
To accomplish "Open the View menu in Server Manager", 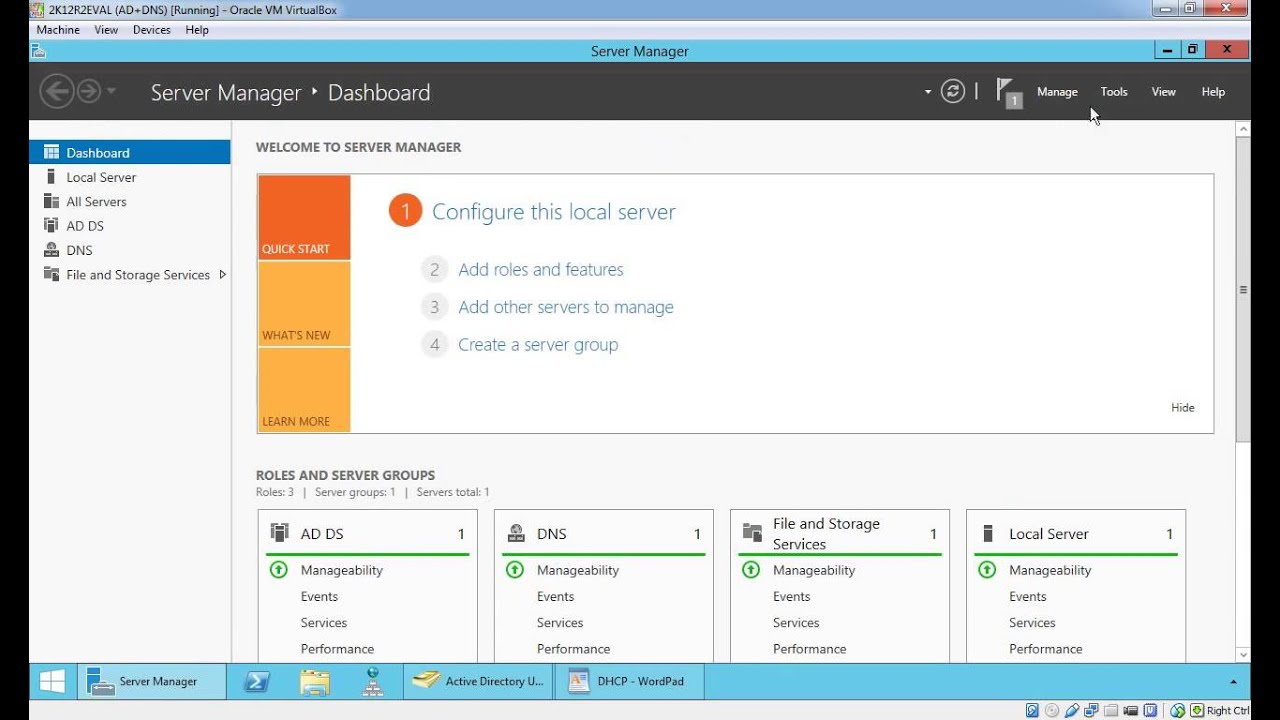I will [x=1163, y=92].
